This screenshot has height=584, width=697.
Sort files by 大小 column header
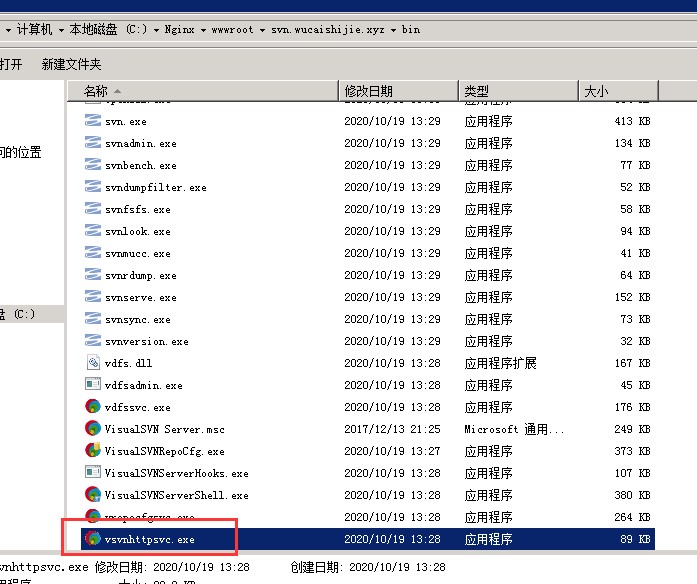coord(594,91)
